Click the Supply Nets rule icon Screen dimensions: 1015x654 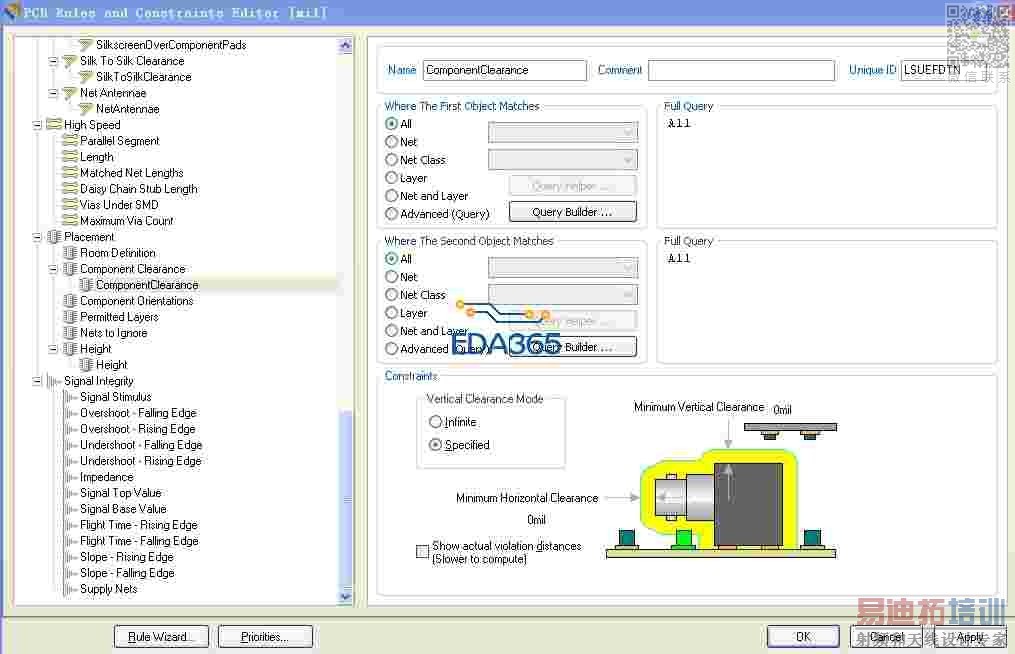(71, 589)
